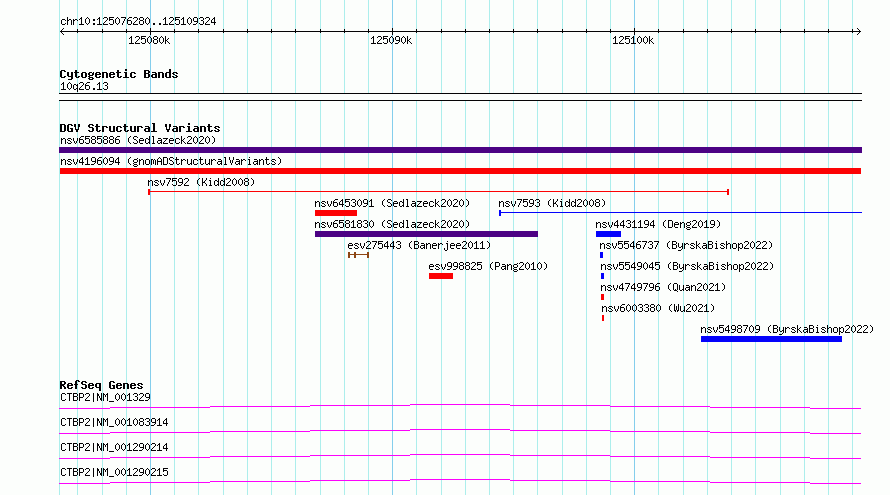Click the chr10:125076280..125109324 coordinate text

(138, 22)
